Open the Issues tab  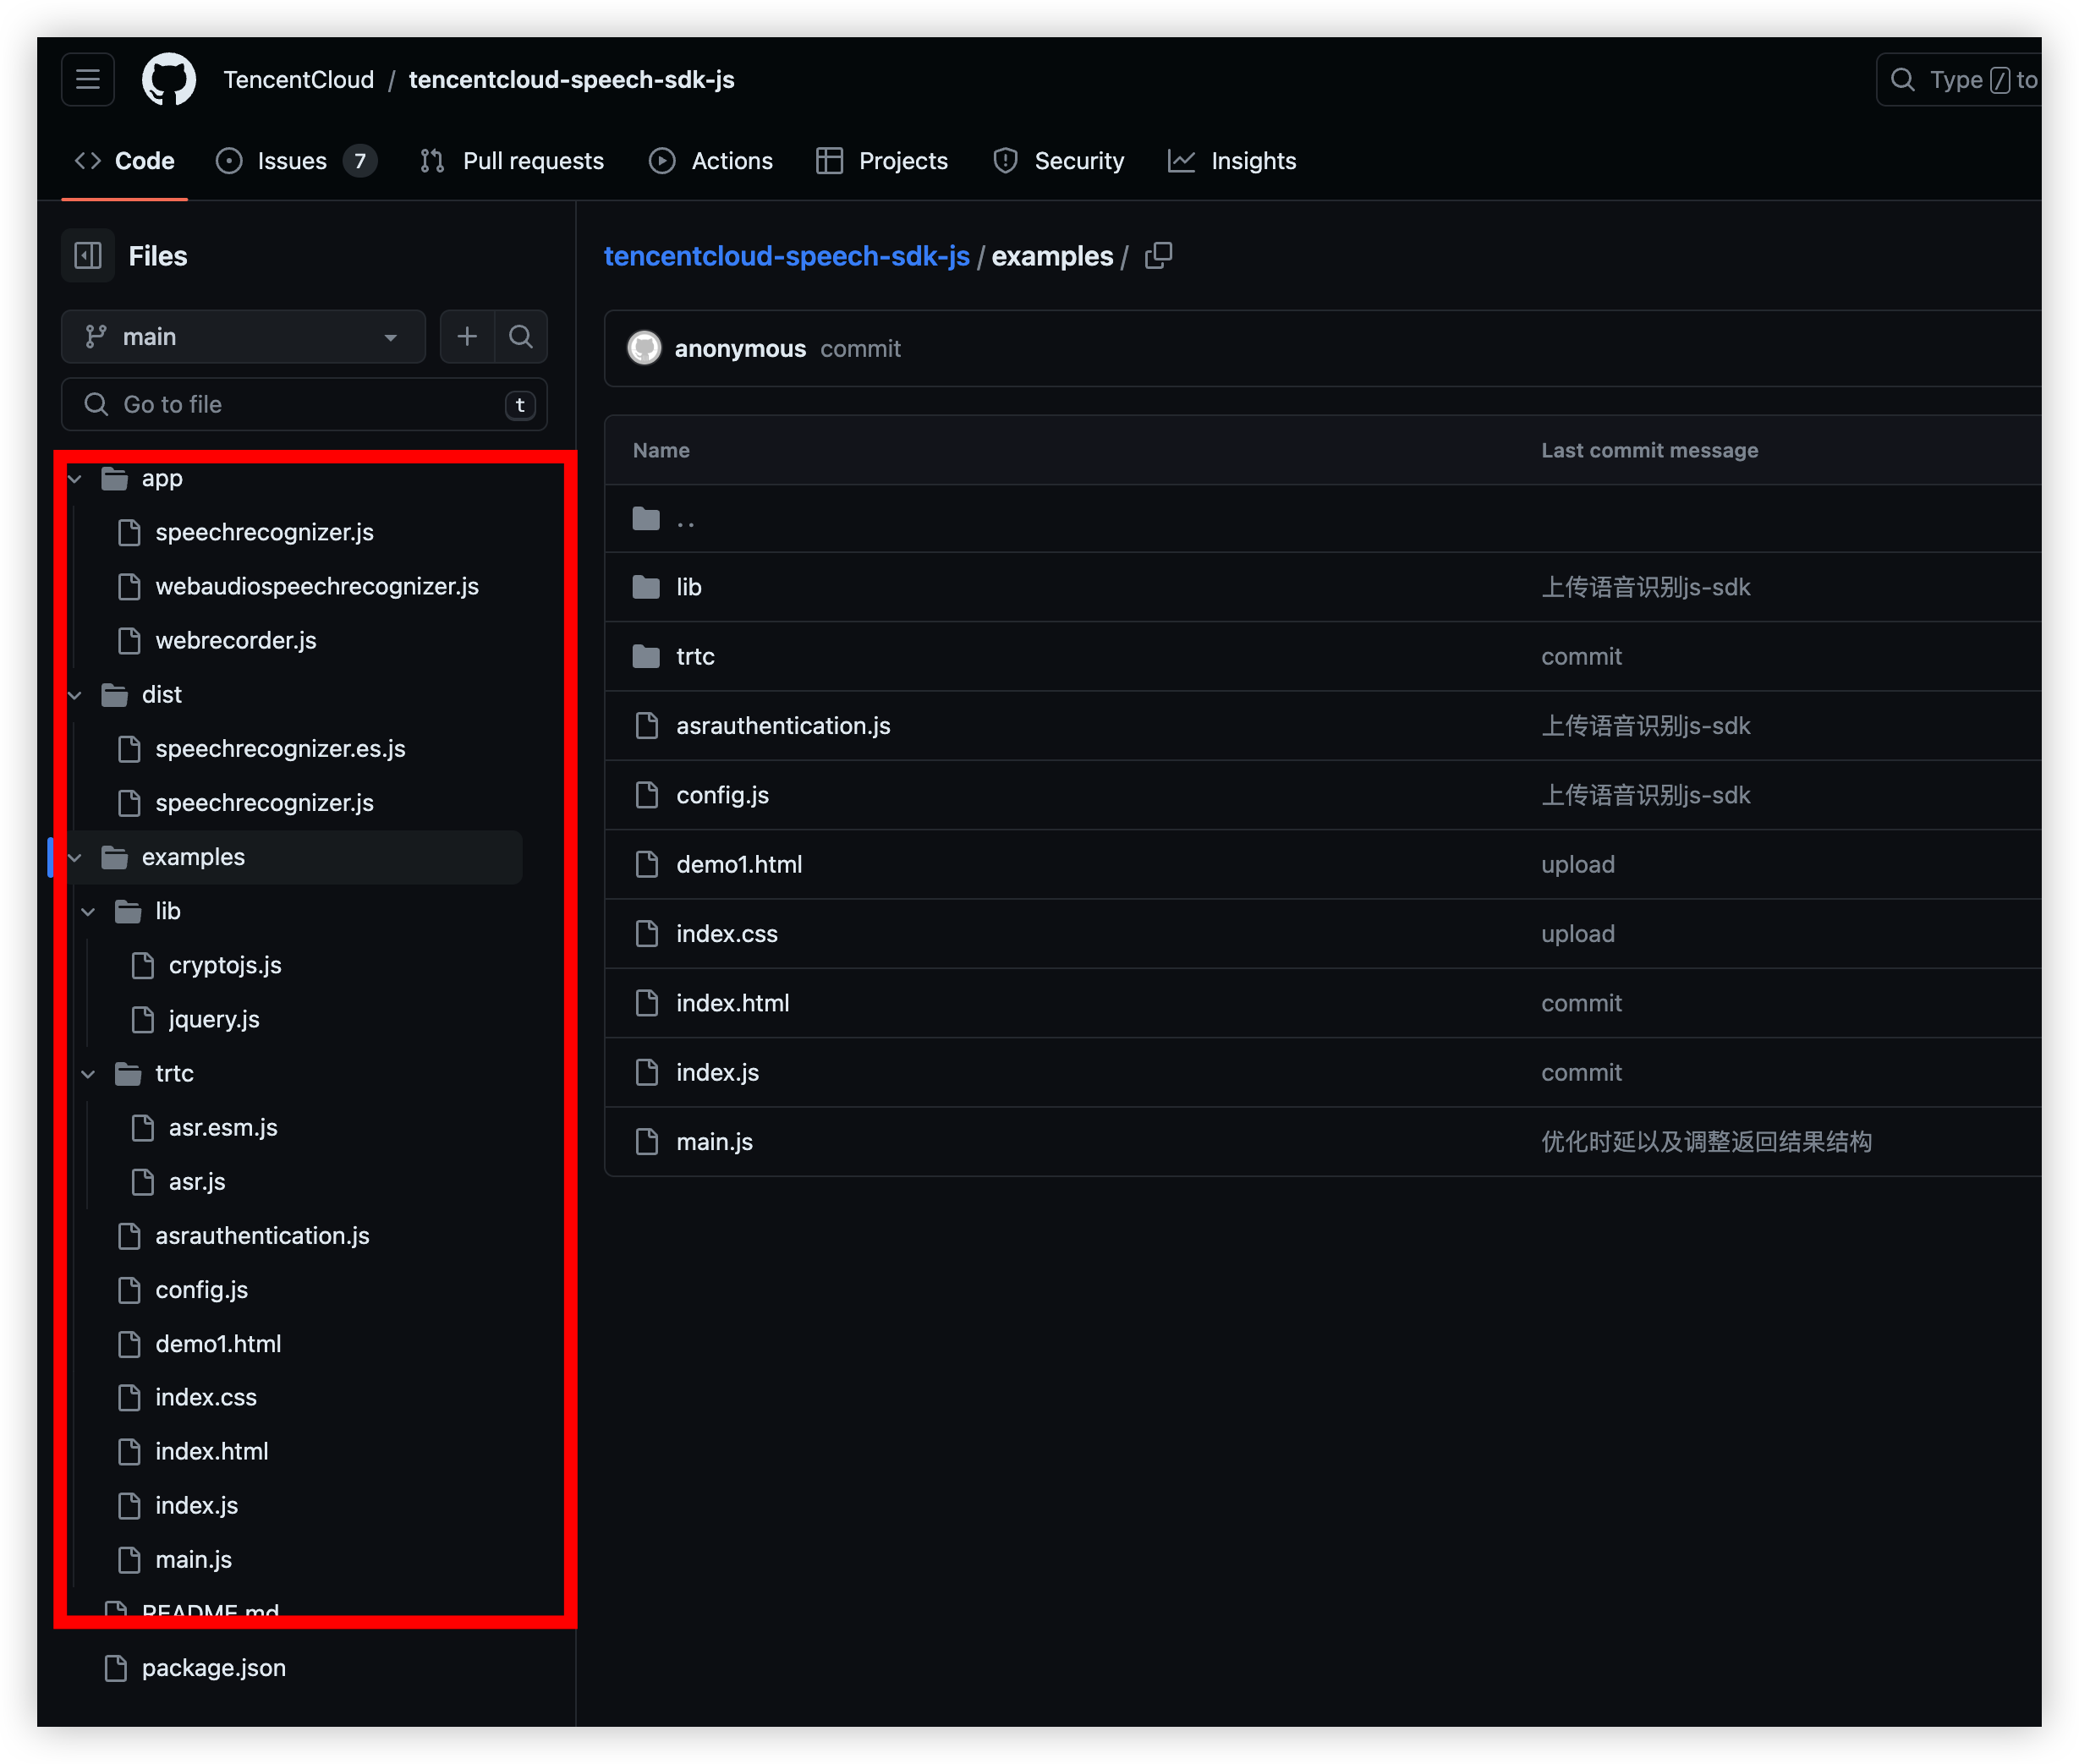297,161
